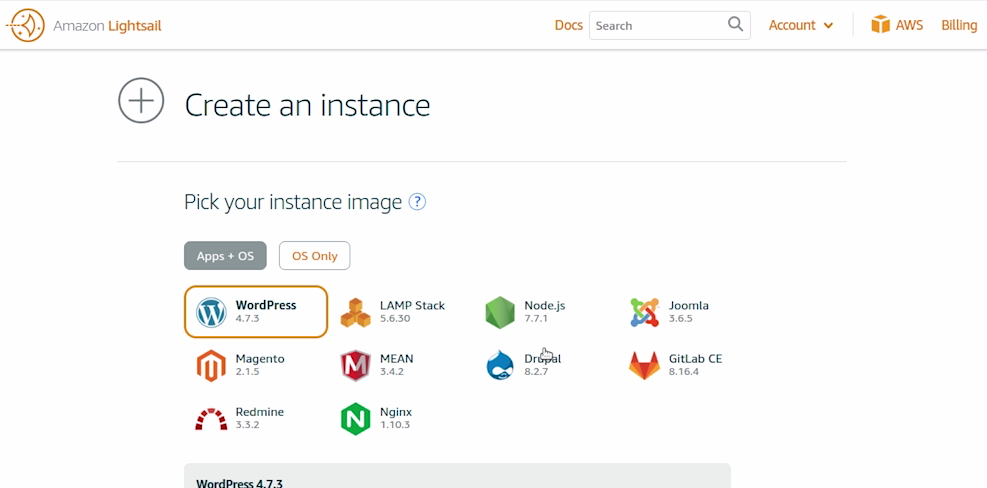The image size is (987, 488).
Task: Choose the LAMP Stack cubes icon
Action: [356, 312]
